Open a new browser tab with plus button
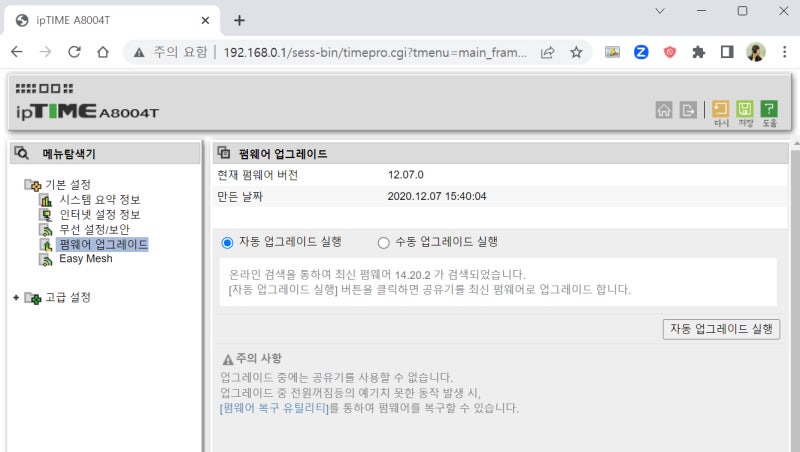This screenshot has height=452, width=800. (x=239, y=20)
